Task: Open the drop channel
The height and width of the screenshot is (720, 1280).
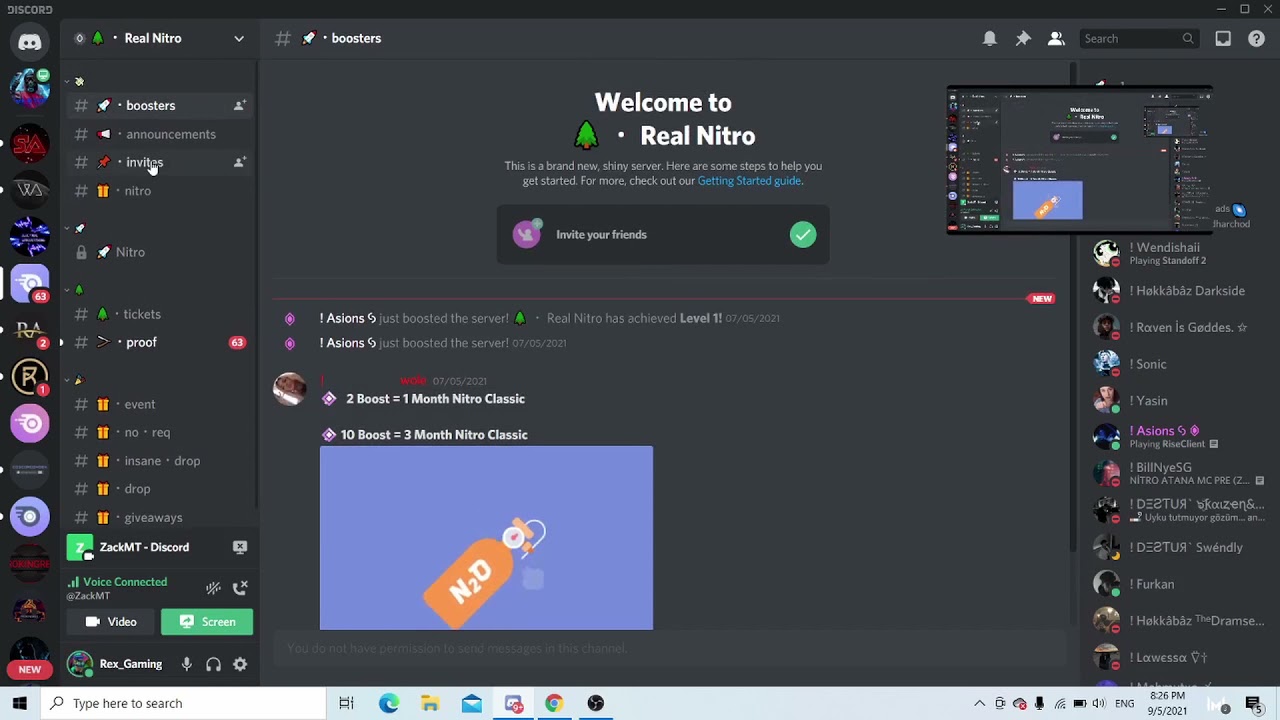Action: coord(159,489)
